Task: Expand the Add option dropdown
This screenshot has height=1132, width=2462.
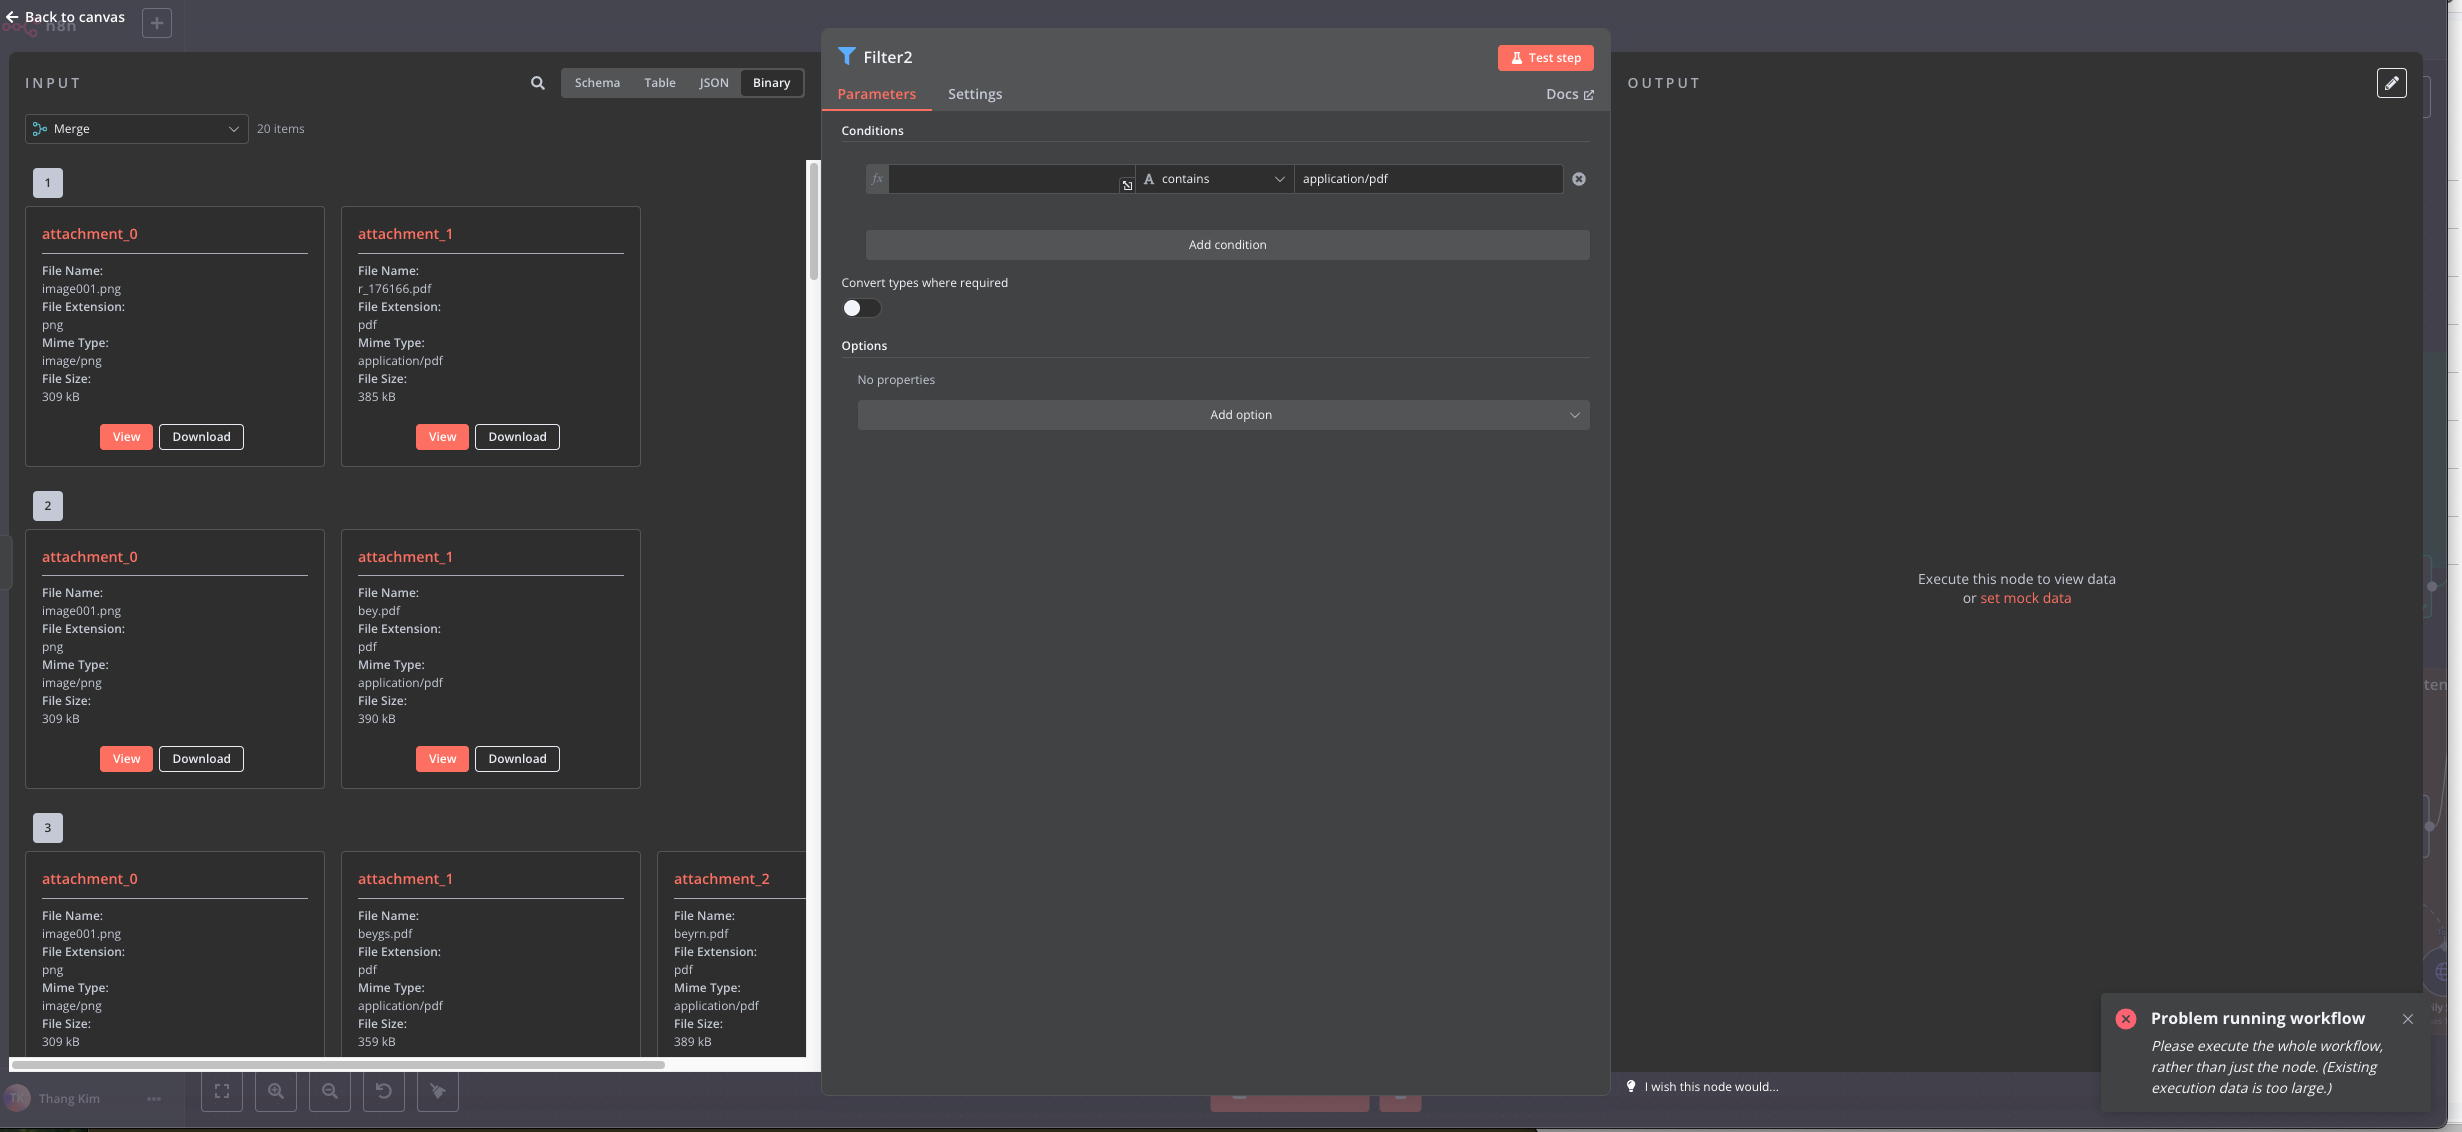Action: 1223,415
